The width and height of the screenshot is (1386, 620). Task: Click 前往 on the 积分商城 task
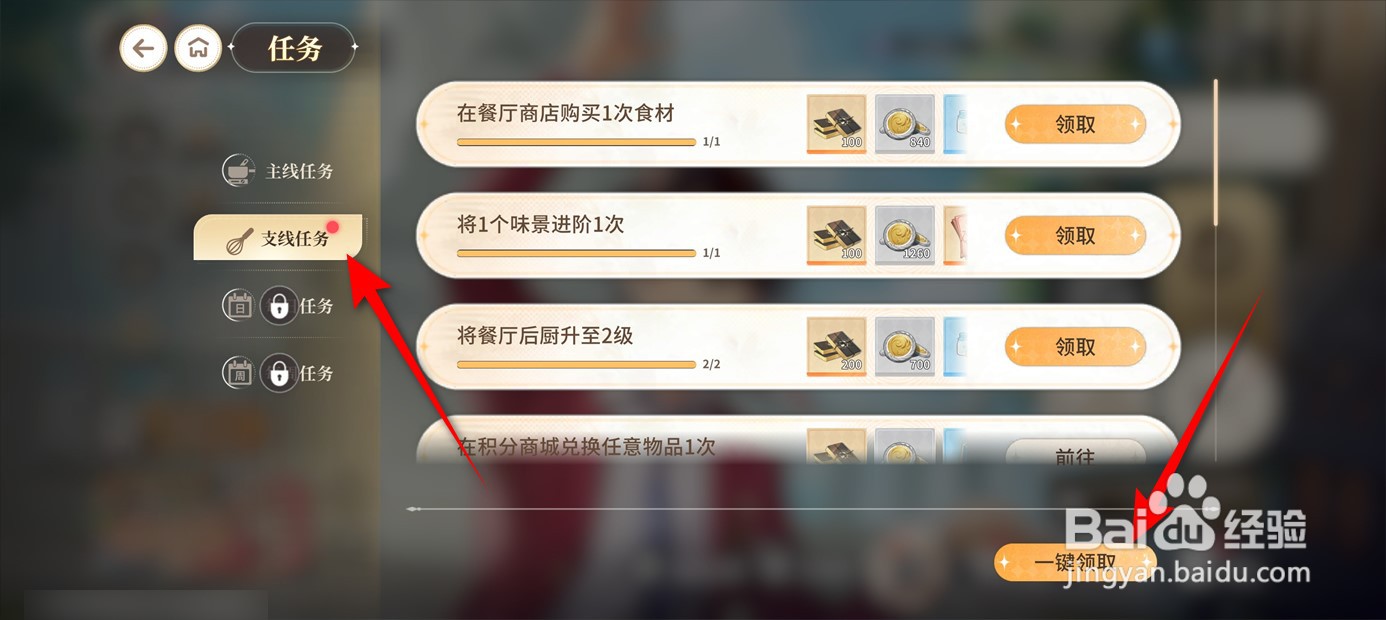(1075, 455)
